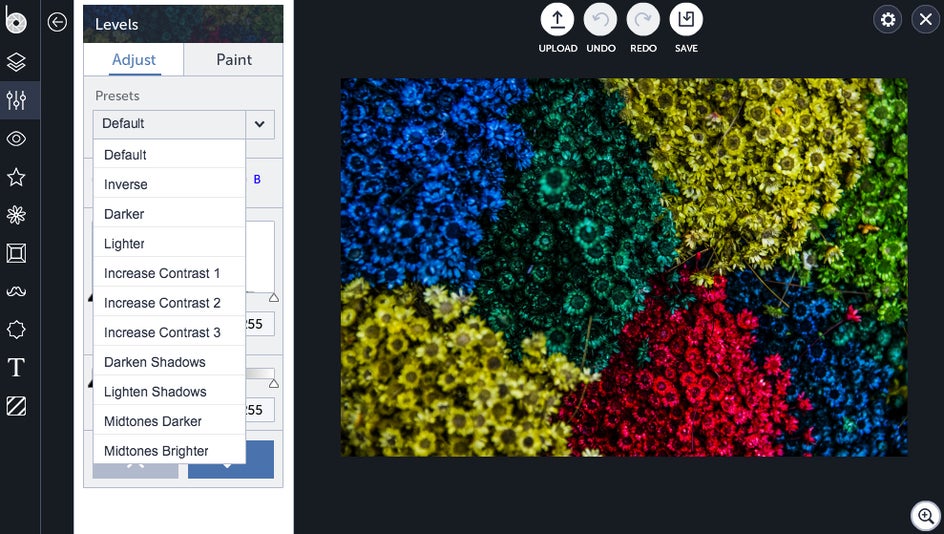Open the Frames tool

16,253
